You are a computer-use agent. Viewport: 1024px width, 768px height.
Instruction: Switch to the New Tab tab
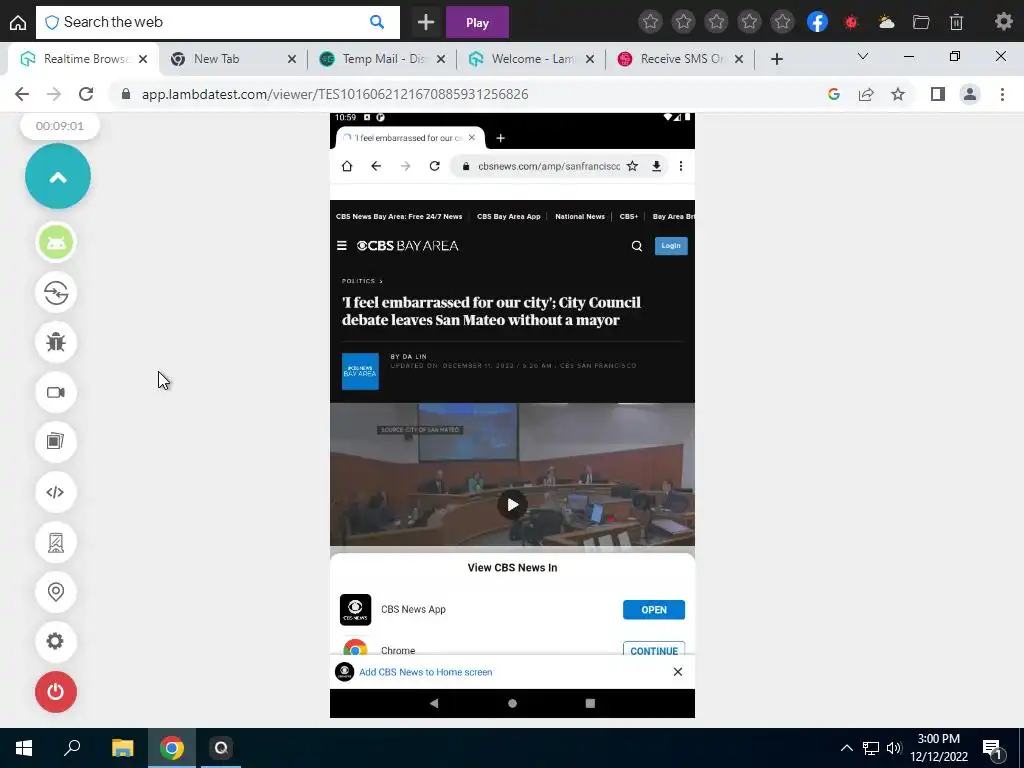pos(232,59)
